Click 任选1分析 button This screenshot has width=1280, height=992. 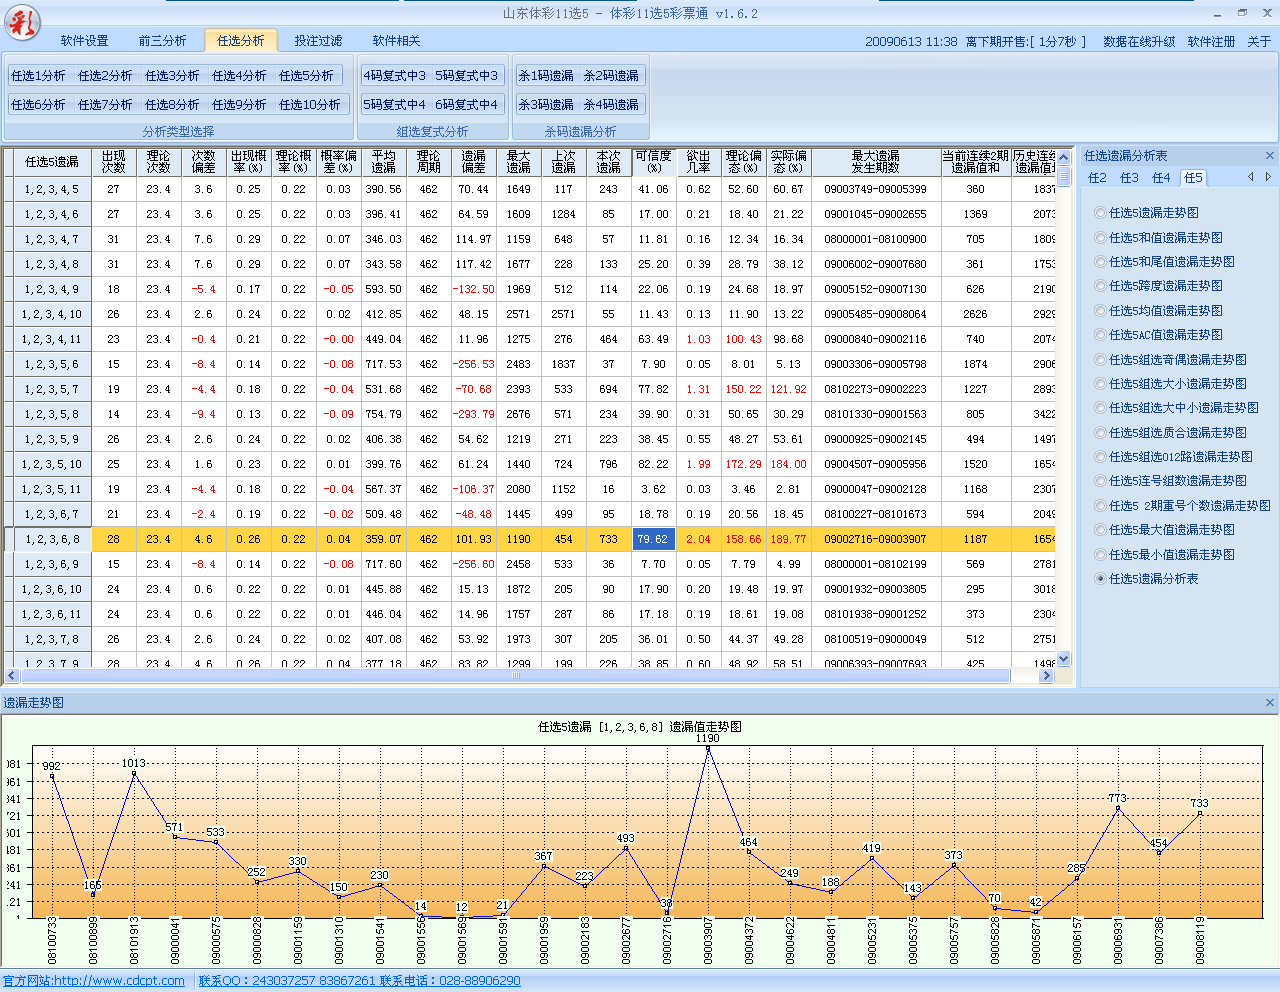[x=38, y=76]
